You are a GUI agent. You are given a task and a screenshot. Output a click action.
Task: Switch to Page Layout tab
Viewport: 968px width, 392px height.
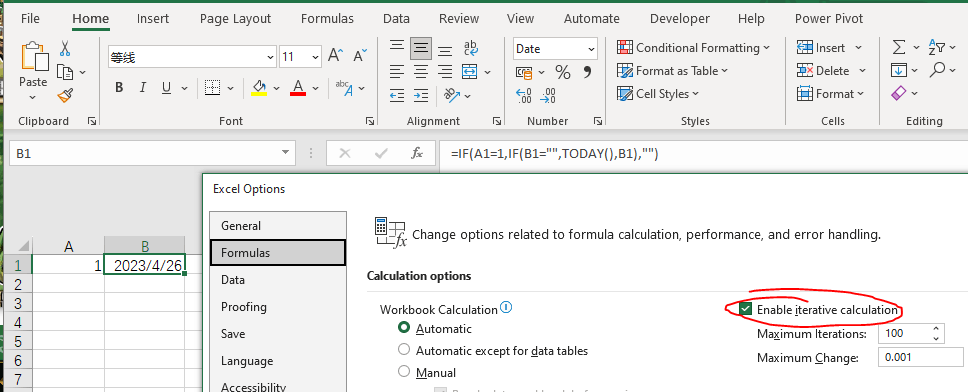(235, 19)
